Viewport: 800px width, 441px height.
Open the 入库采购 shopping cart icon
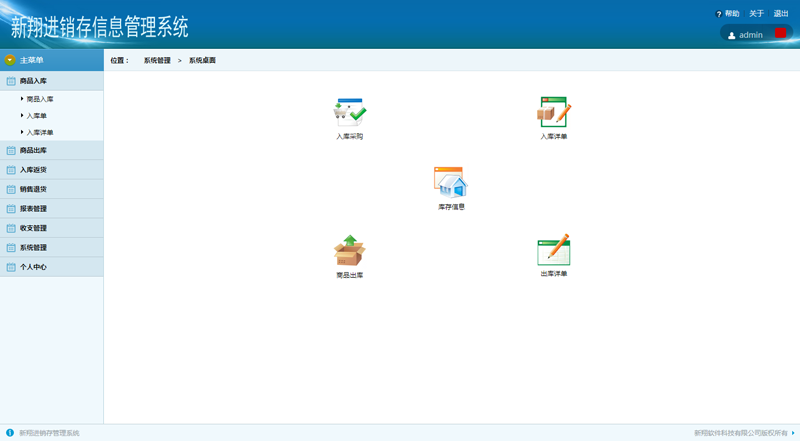[350, 112]
